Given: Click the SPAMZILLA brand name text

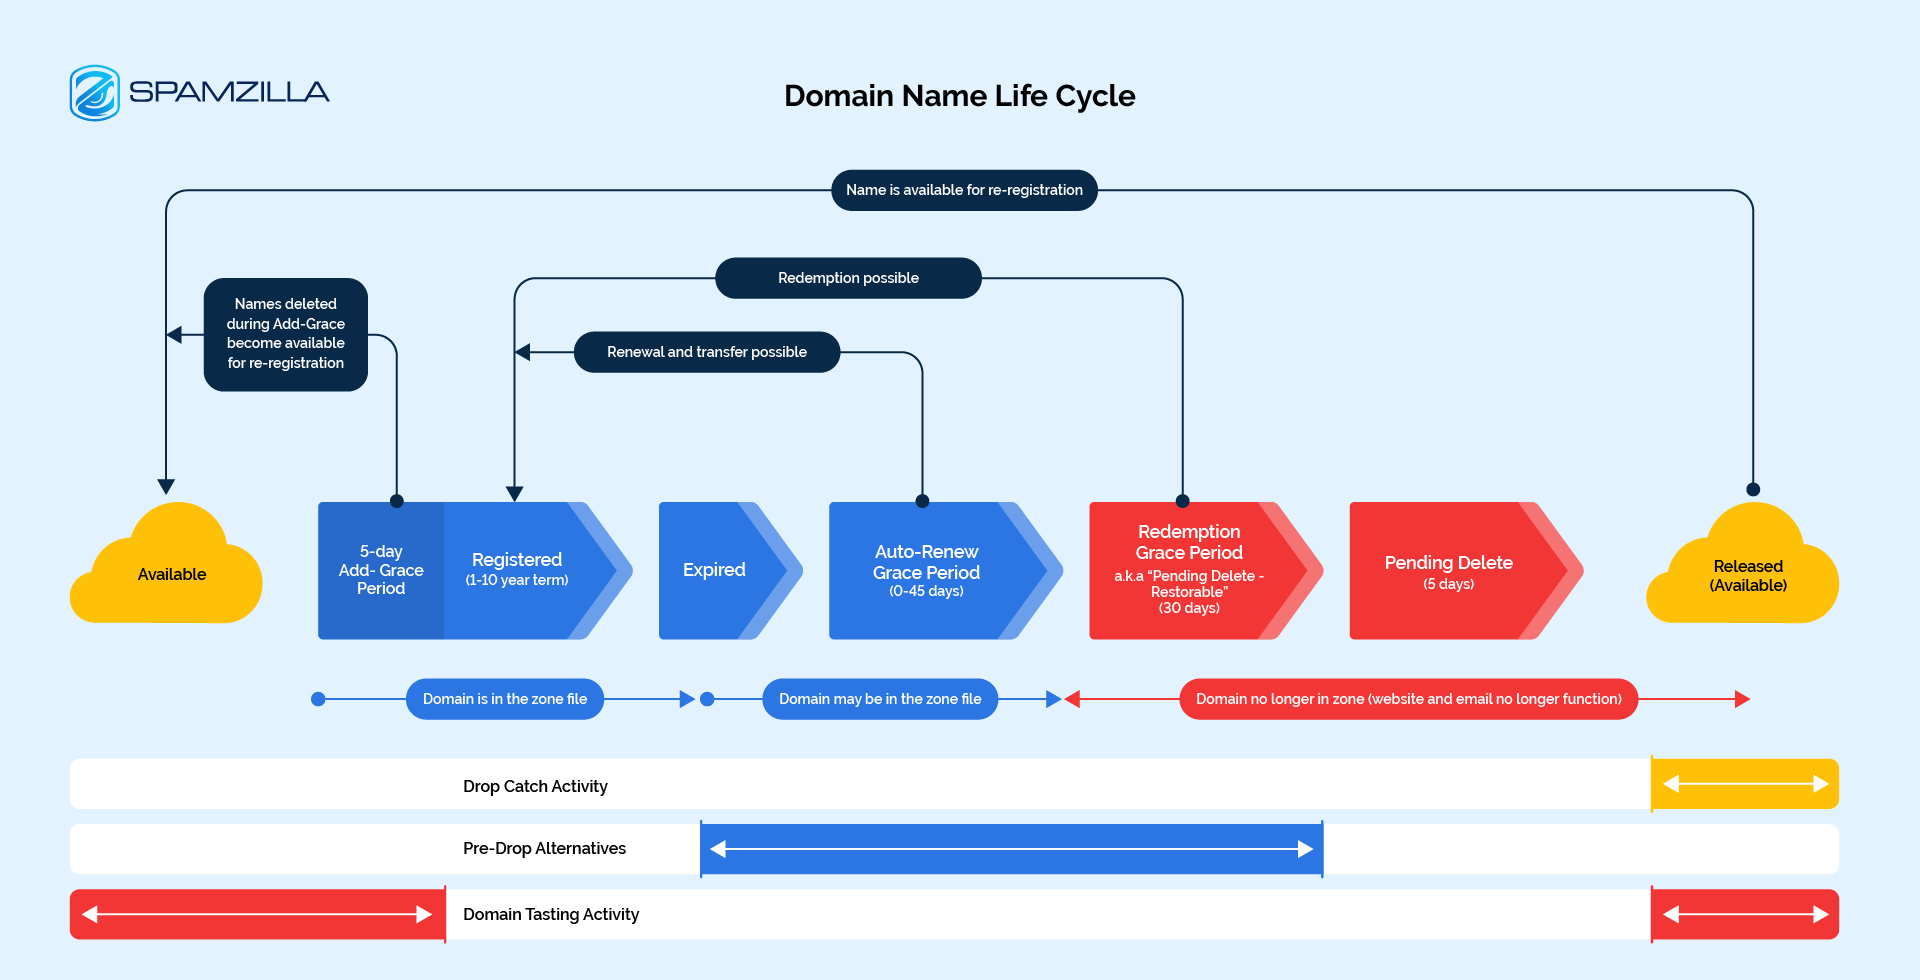Looking at the screenshot, I should 229,93.
